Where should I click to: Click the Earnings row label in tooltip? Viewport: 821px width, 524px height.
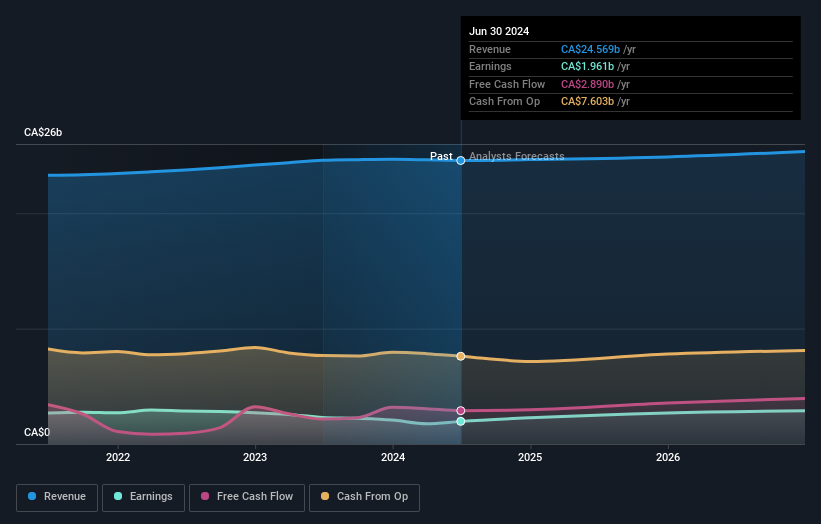tap(490, 66)
